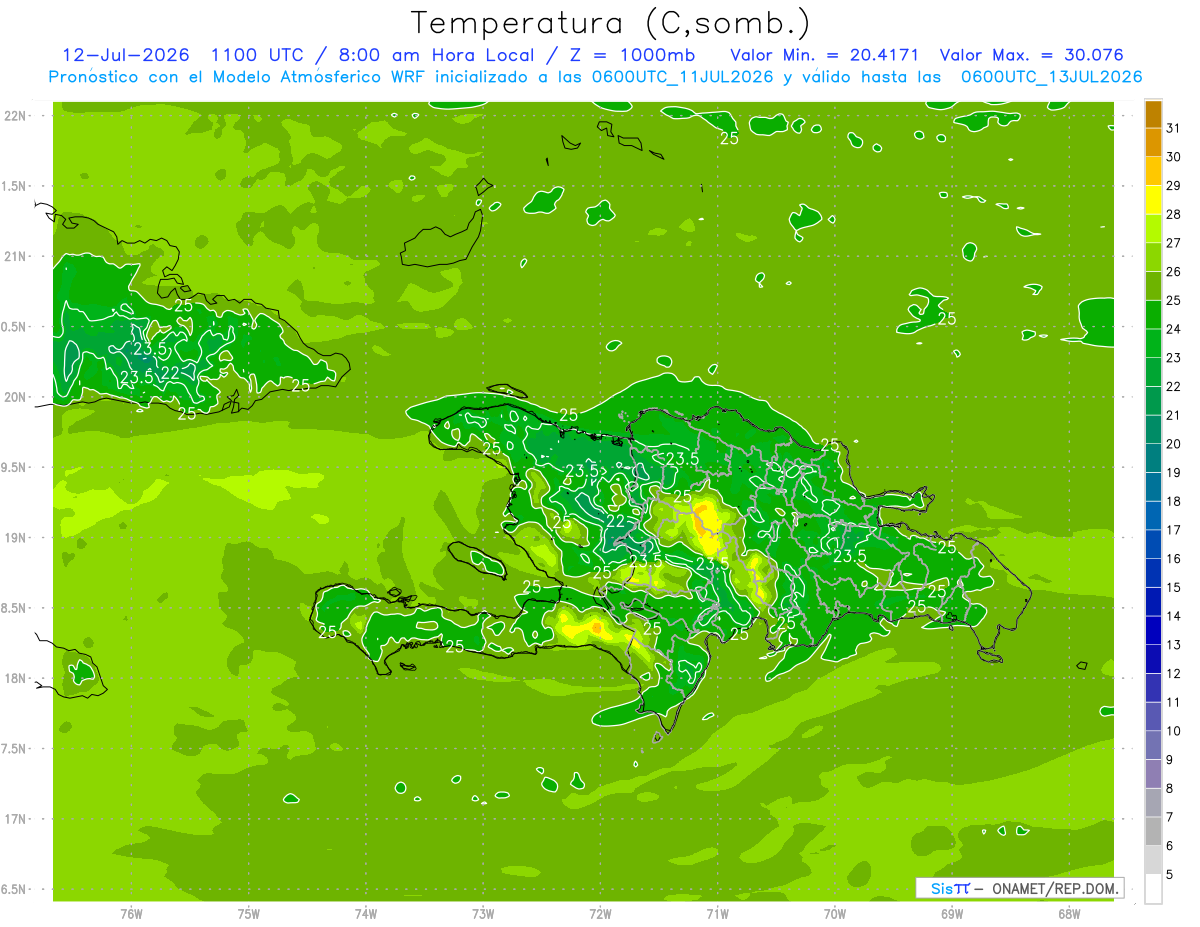
Task: Click the '70W' longitude axis label
Action: 835,914
